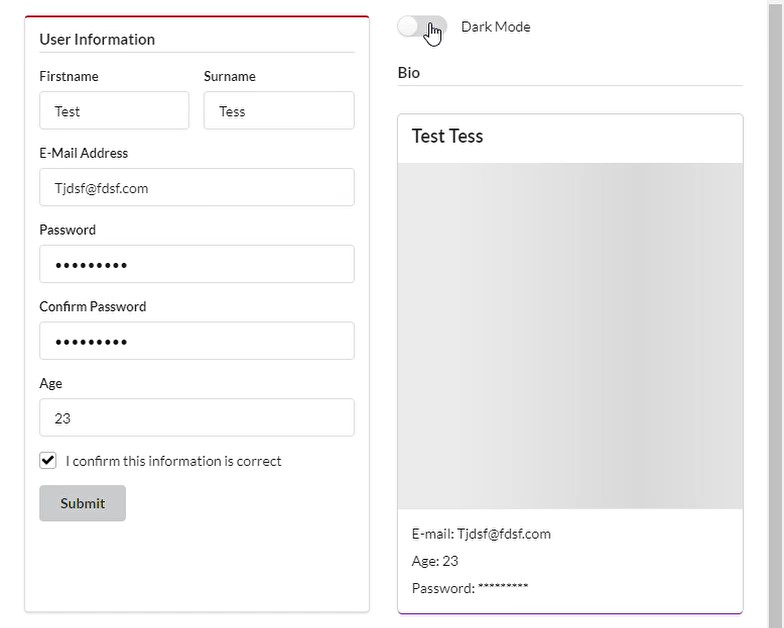784x628 pixels.
Task: Click the E-Mail Address field label
Action: 83,153
